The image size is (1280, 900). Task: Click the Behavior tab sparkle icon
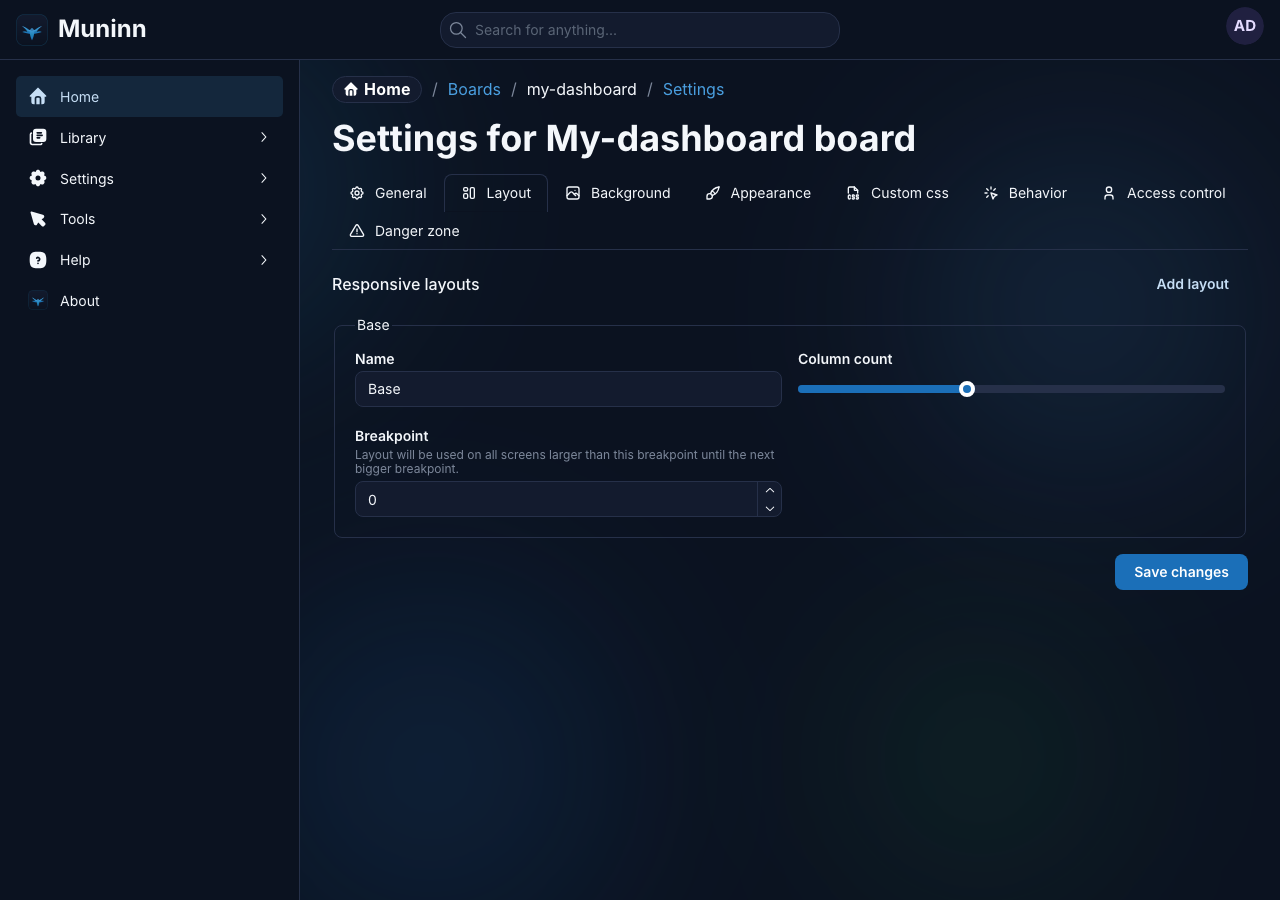click(x=991, y=193)
